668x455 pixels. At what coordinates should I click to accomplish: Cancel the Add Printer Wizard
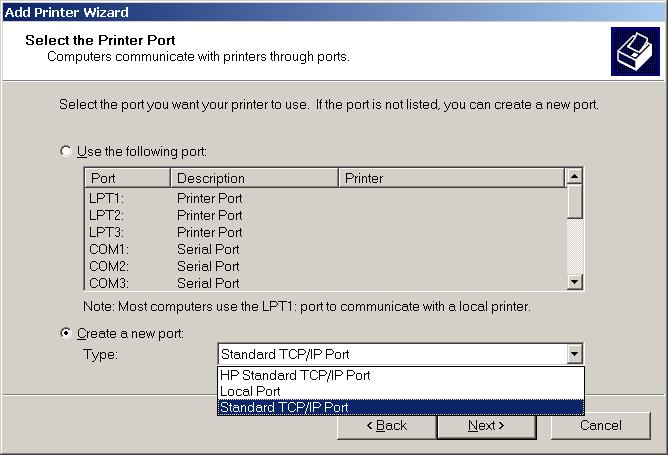[x=600, y=425]
